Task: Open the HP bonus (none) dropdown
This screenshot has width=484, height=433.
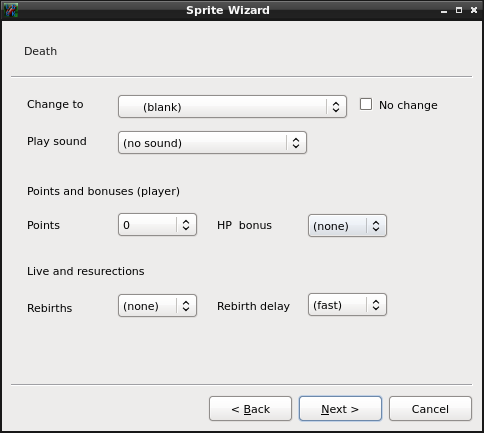Action: point(347,226)
